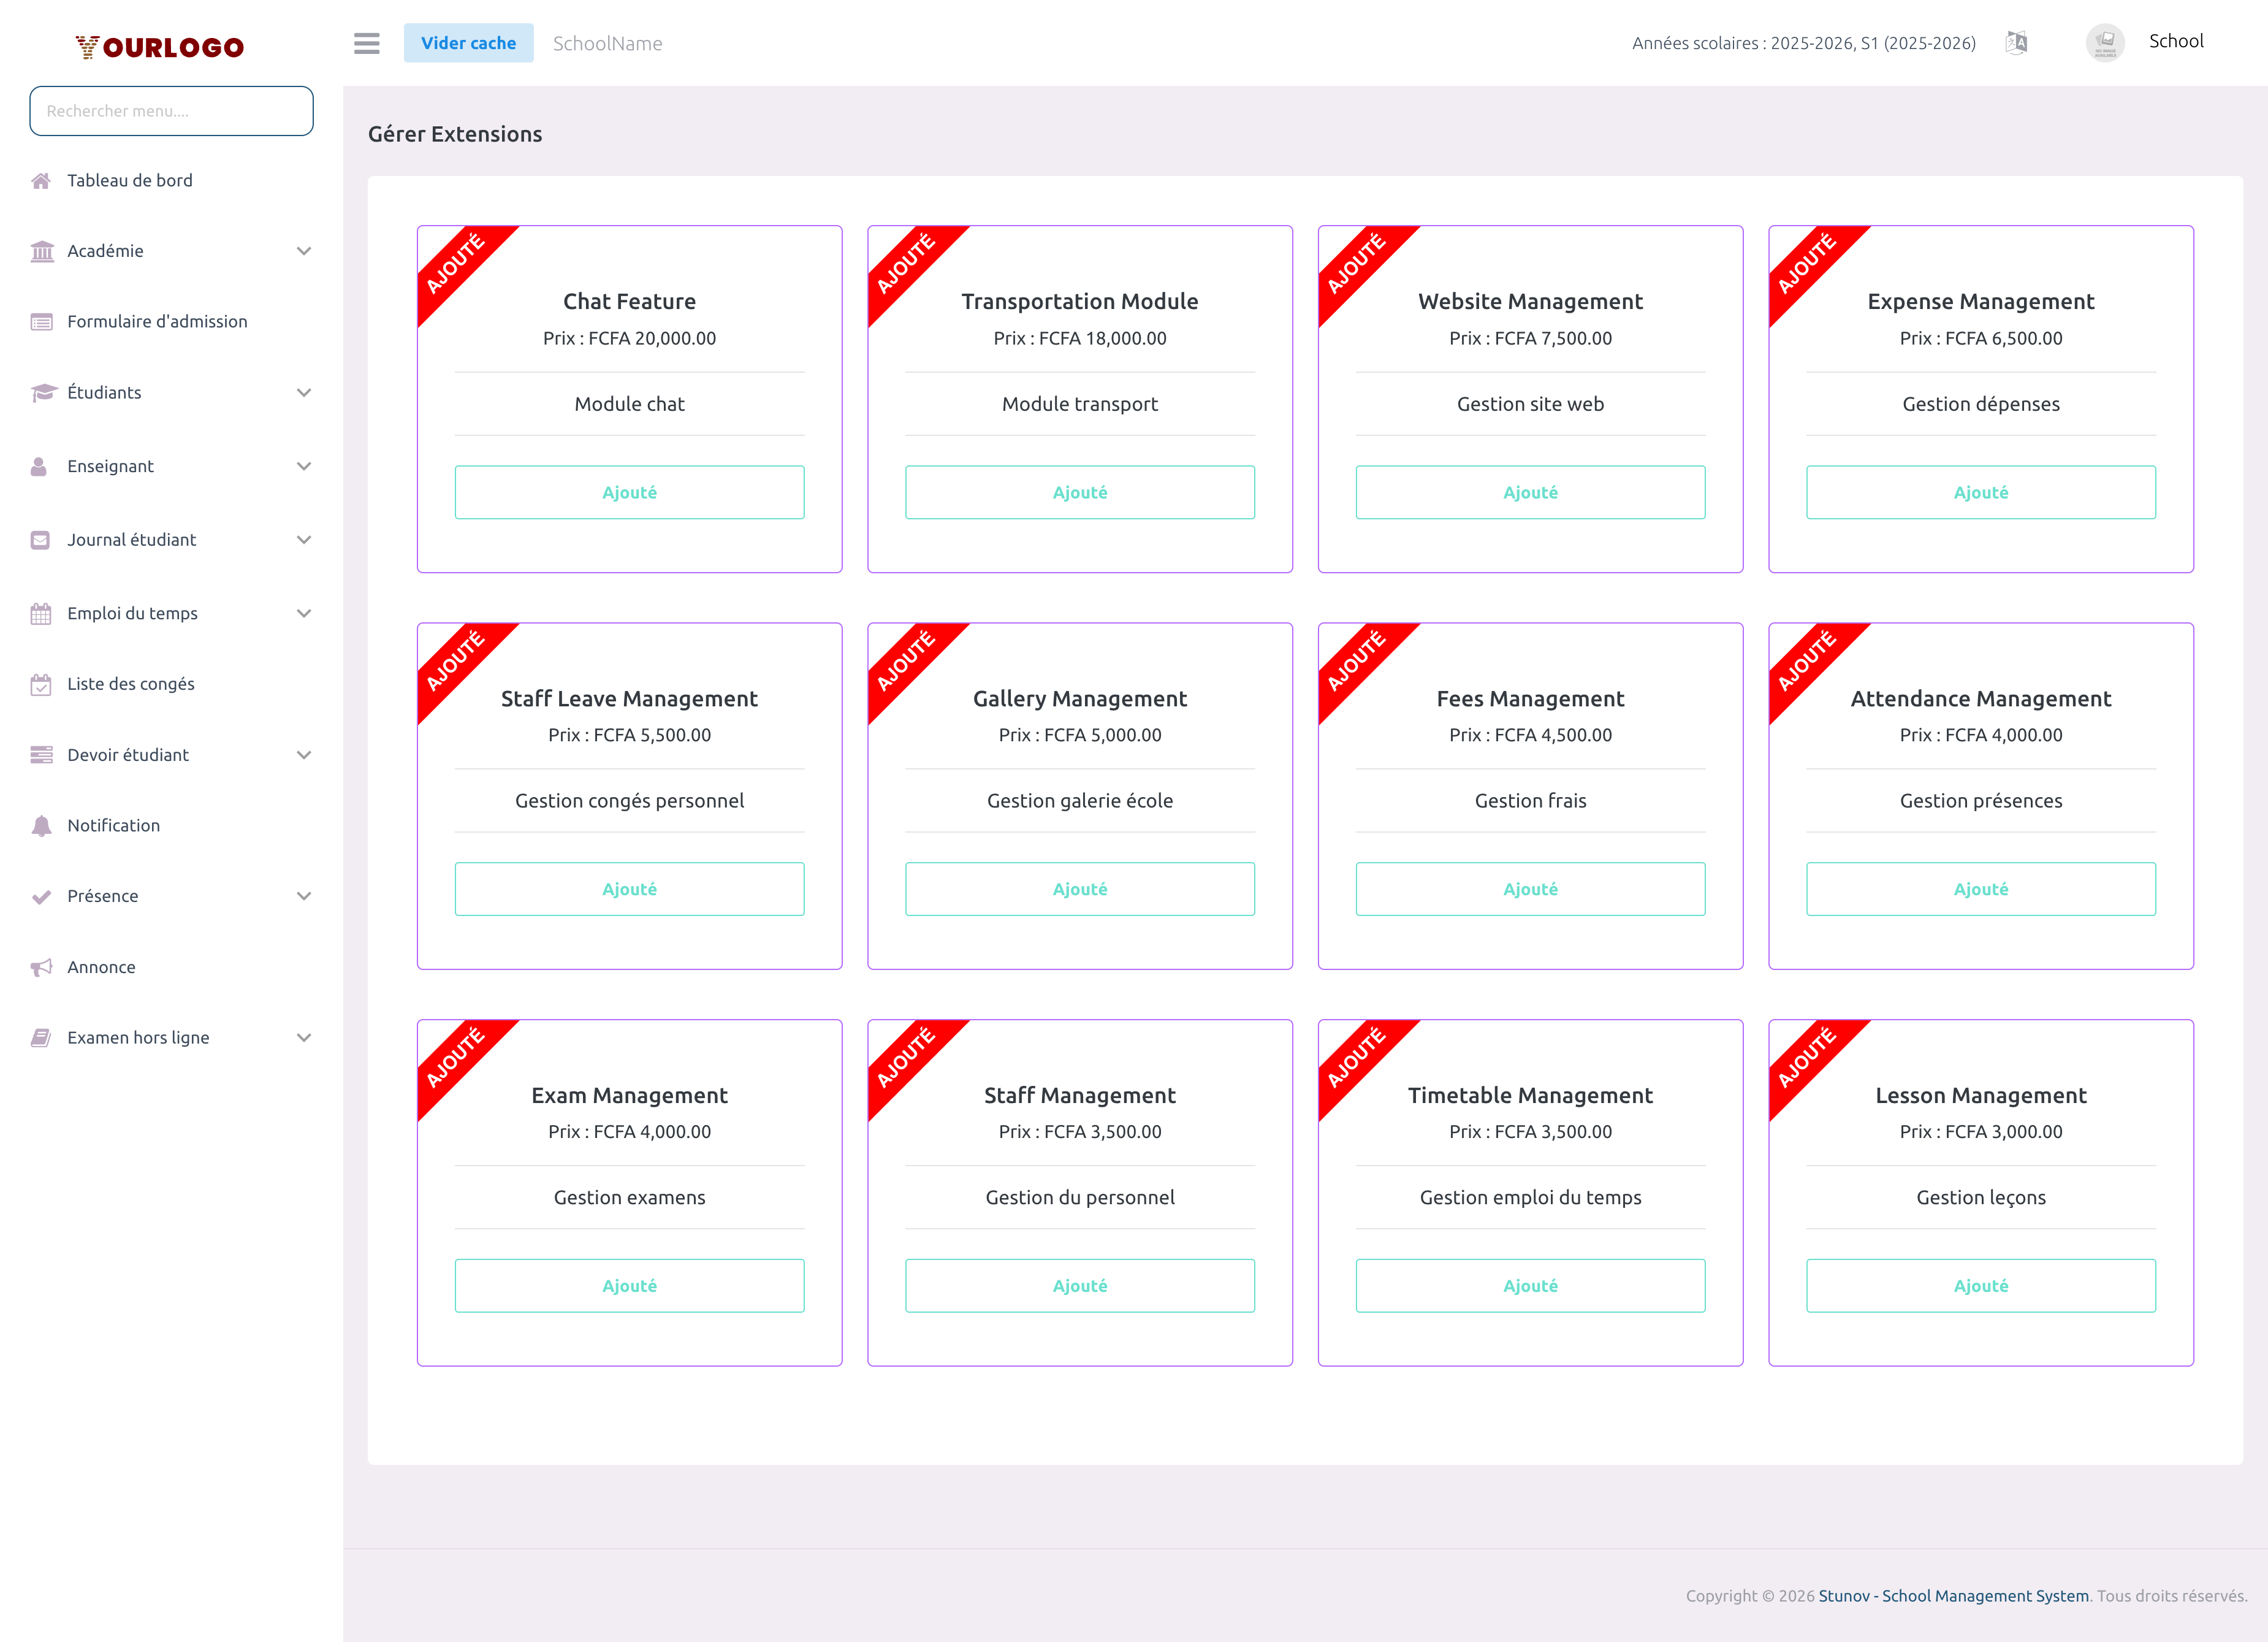The width and height of the screenshot is (2268, 1642).
Task: Click the Enseignant user icon
Action: 41,465
